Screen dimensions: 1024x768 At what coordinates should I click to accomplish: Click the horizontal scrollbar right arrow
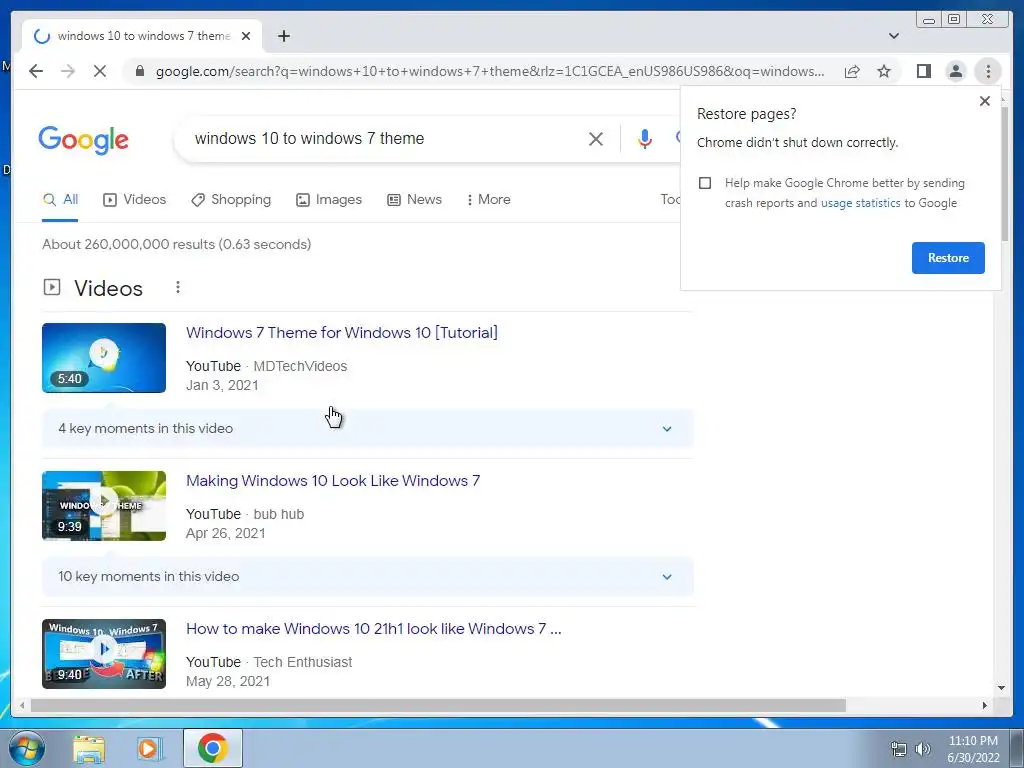click(985, 705)
